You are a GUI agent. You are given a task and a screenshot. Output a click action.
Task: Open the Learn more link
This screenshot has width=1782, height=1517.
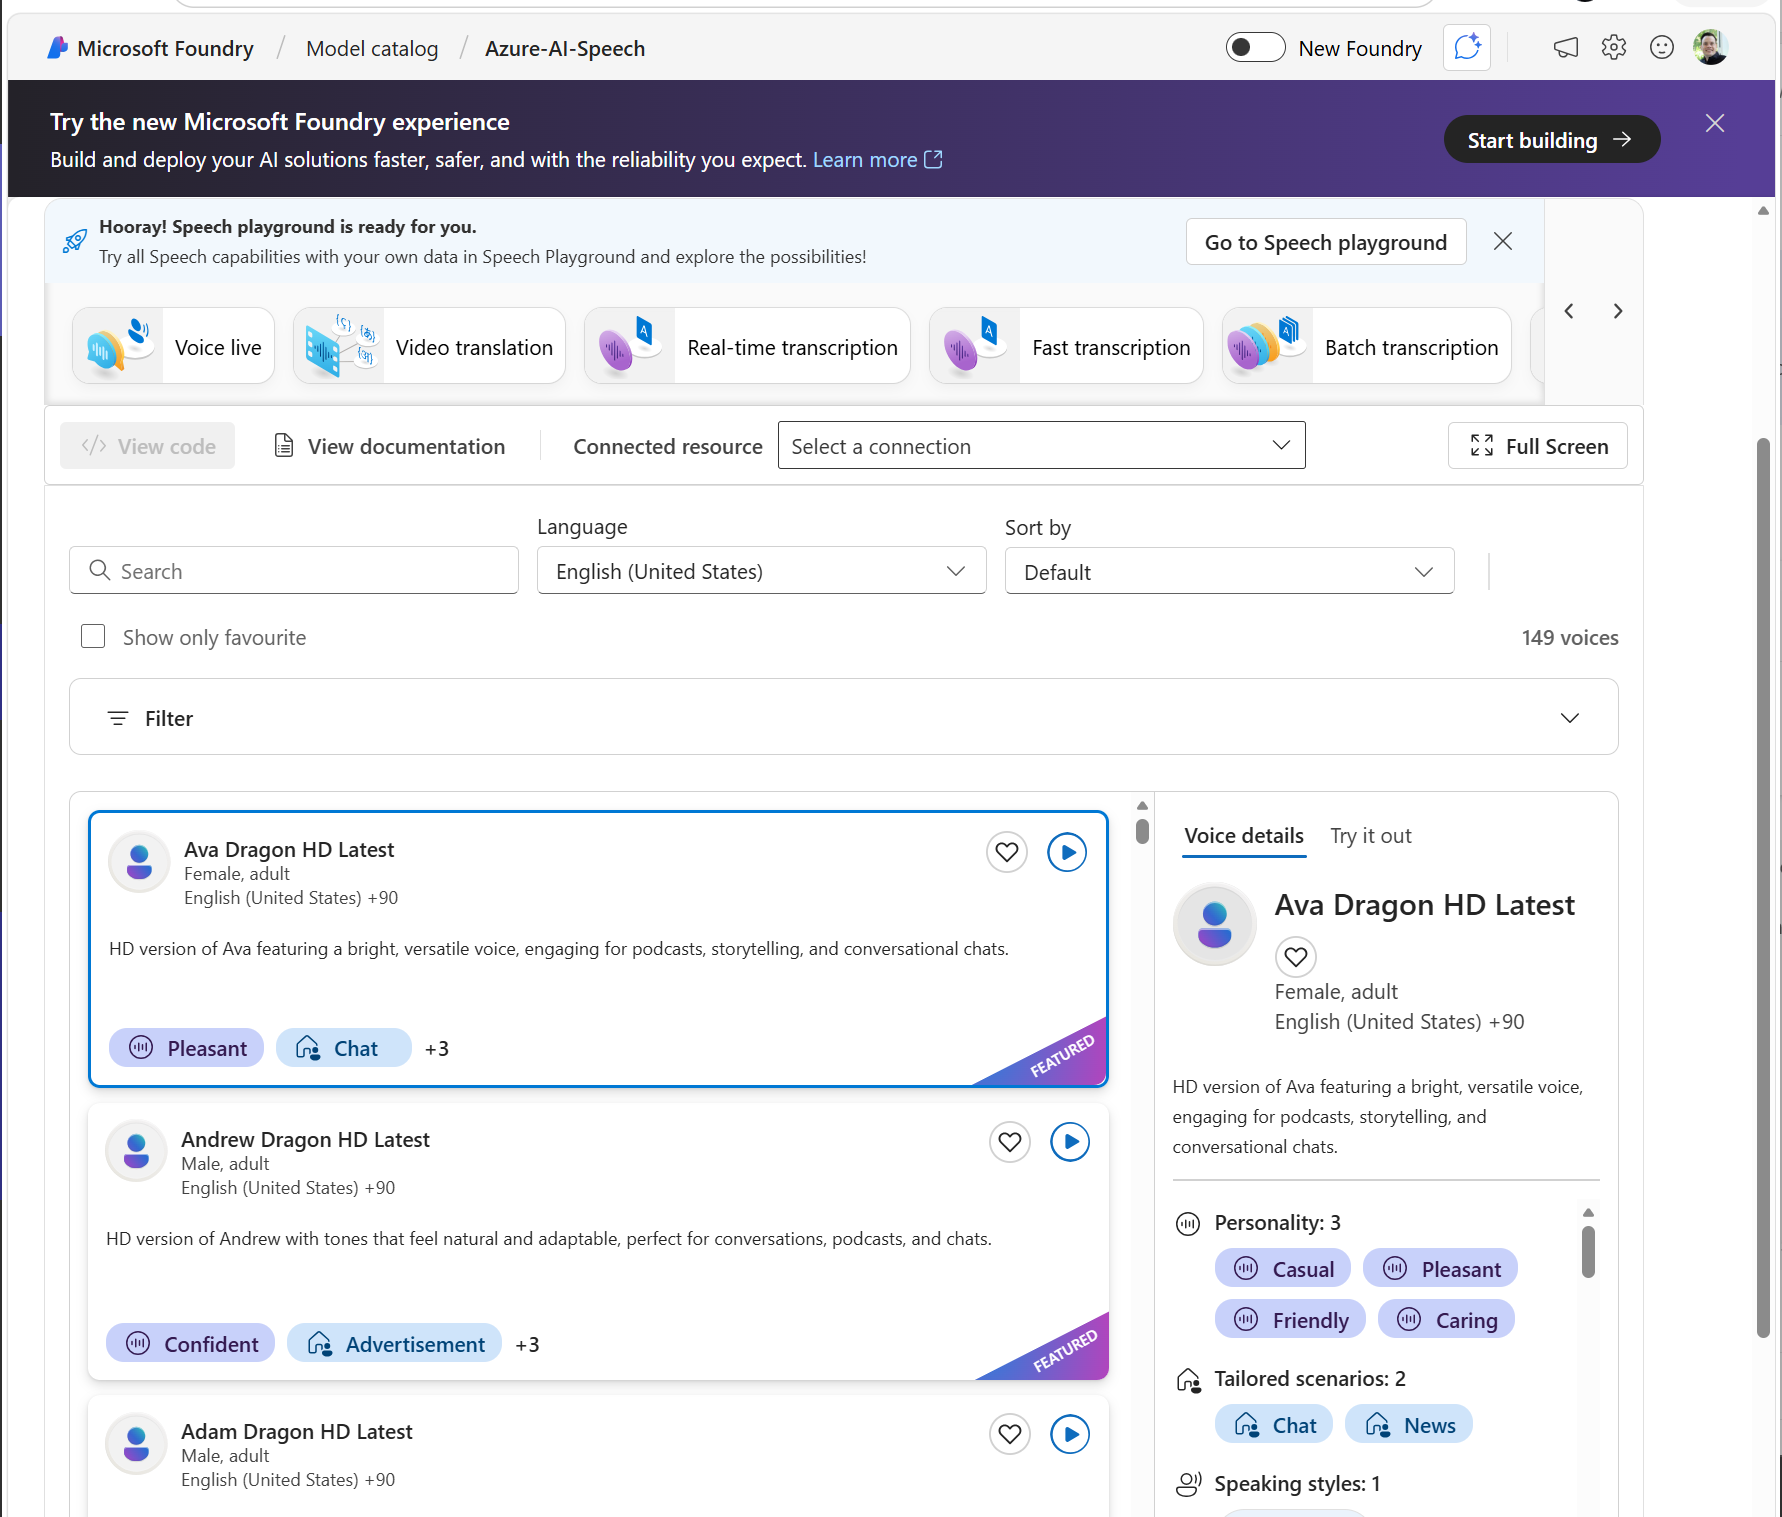tap(877, 160)
